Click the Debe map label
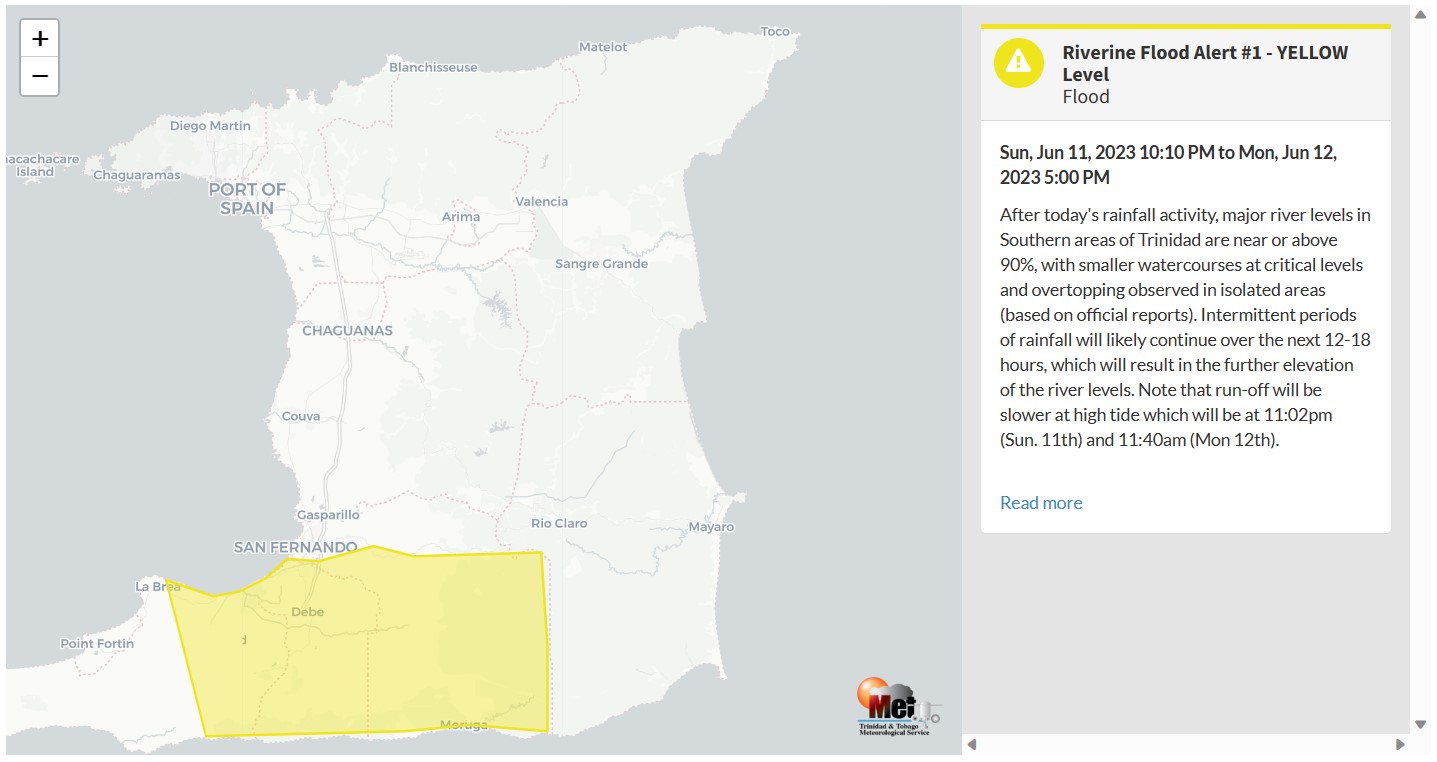 [x=307, y=611]
